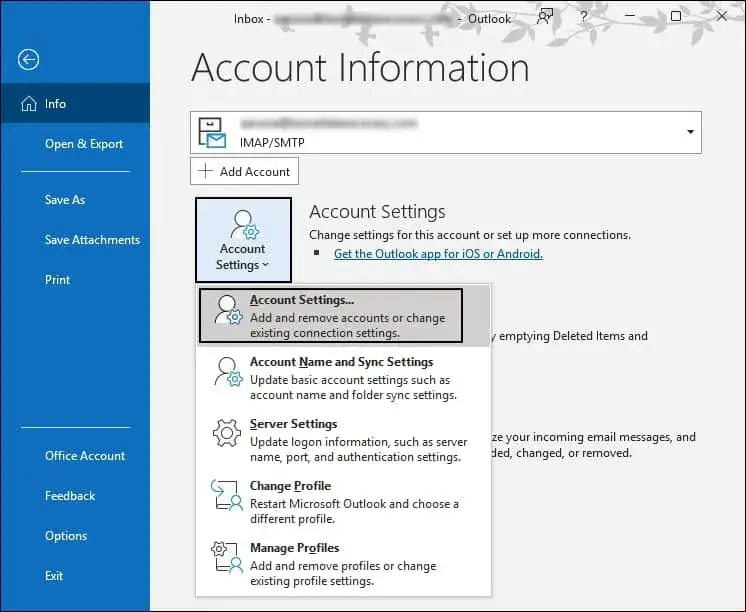Click text 'Restart Microsoft Outlook and choose a'
The width and height of the screenshot is (746, 612).
(x=354, y=504)
